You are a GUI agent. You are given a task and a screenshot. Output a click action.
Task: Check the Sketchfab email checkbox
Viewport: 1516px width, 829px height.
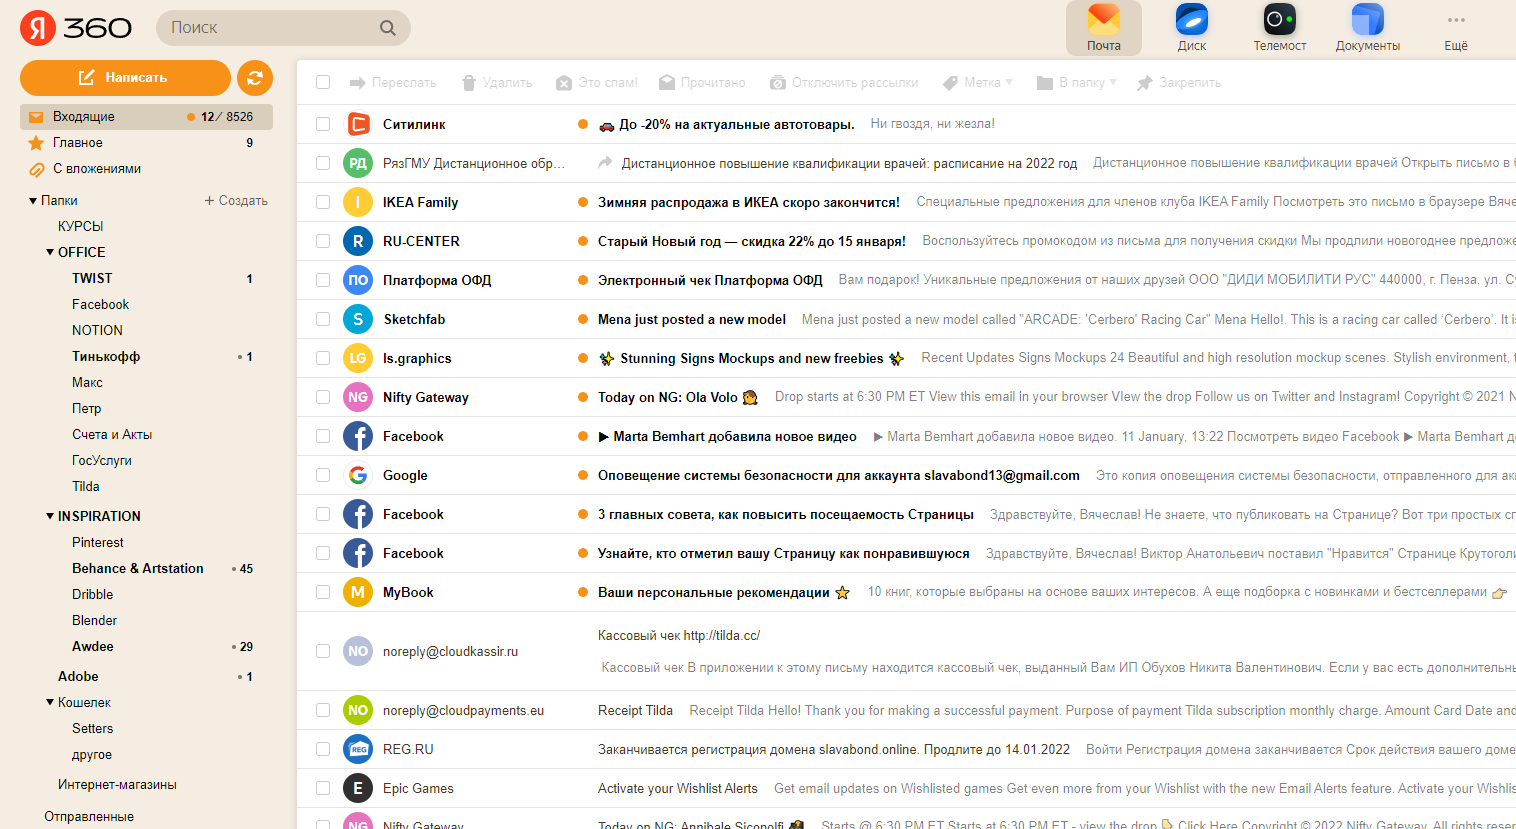click(x=323, y=319)
